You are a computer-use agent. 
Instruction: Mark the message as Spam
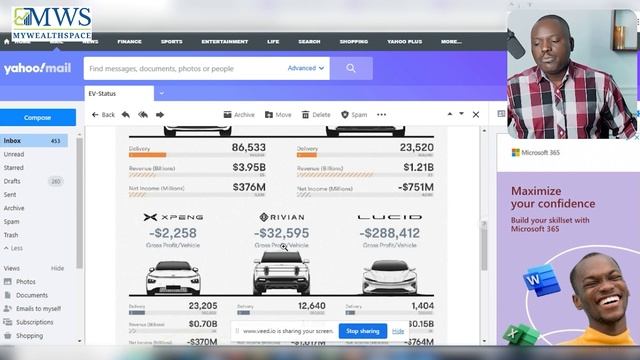[x=354, y=115]
